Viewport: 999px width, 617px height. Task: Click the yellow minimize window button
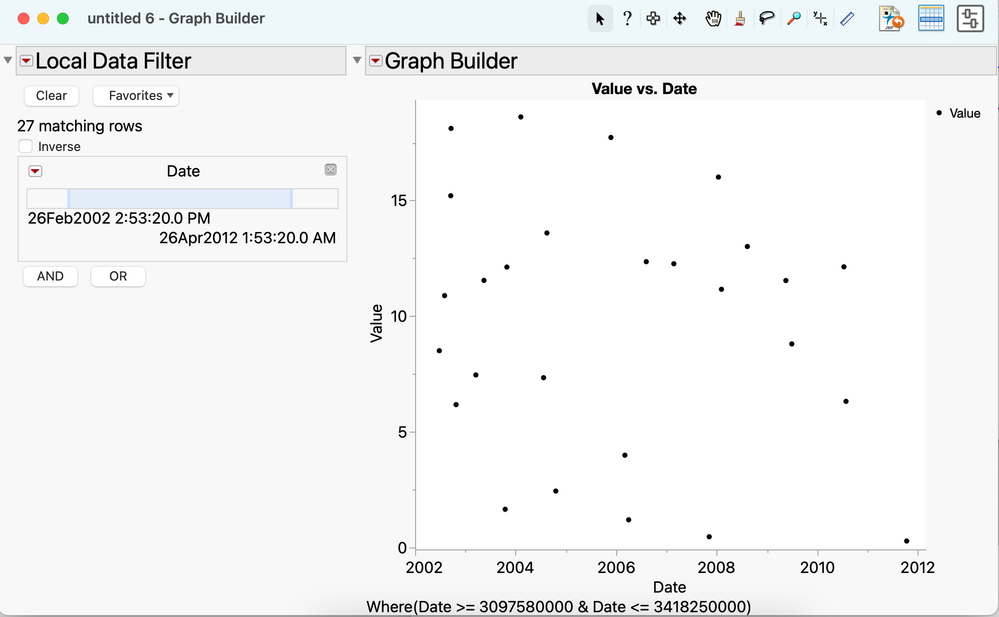coord(43,18)
